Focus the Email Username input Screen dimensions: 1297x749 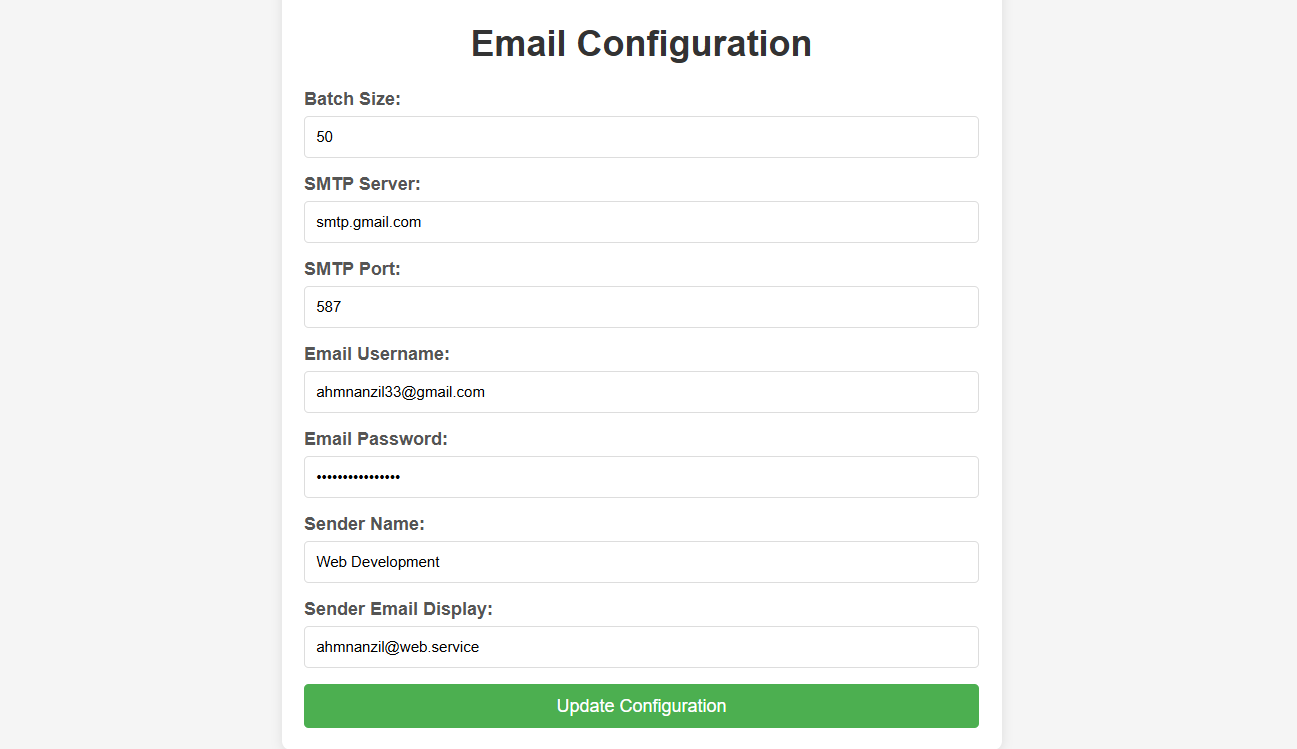(x=641, y=392)
